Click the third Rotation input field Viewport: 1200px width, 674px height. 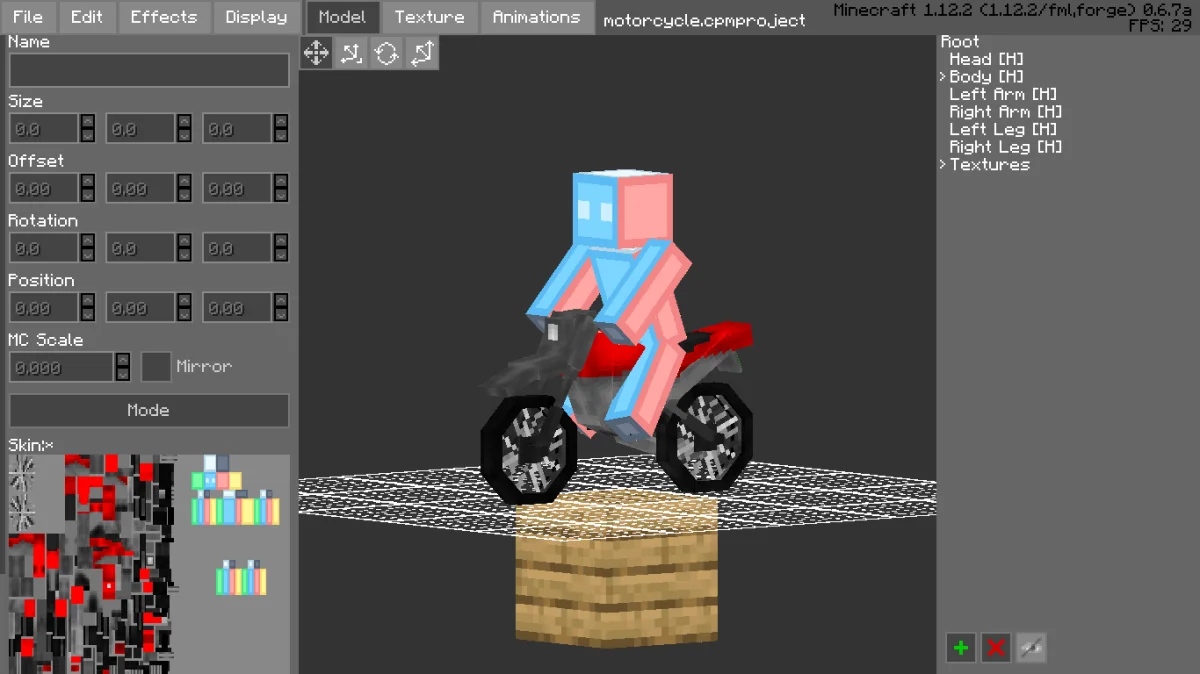click(238, 248)
